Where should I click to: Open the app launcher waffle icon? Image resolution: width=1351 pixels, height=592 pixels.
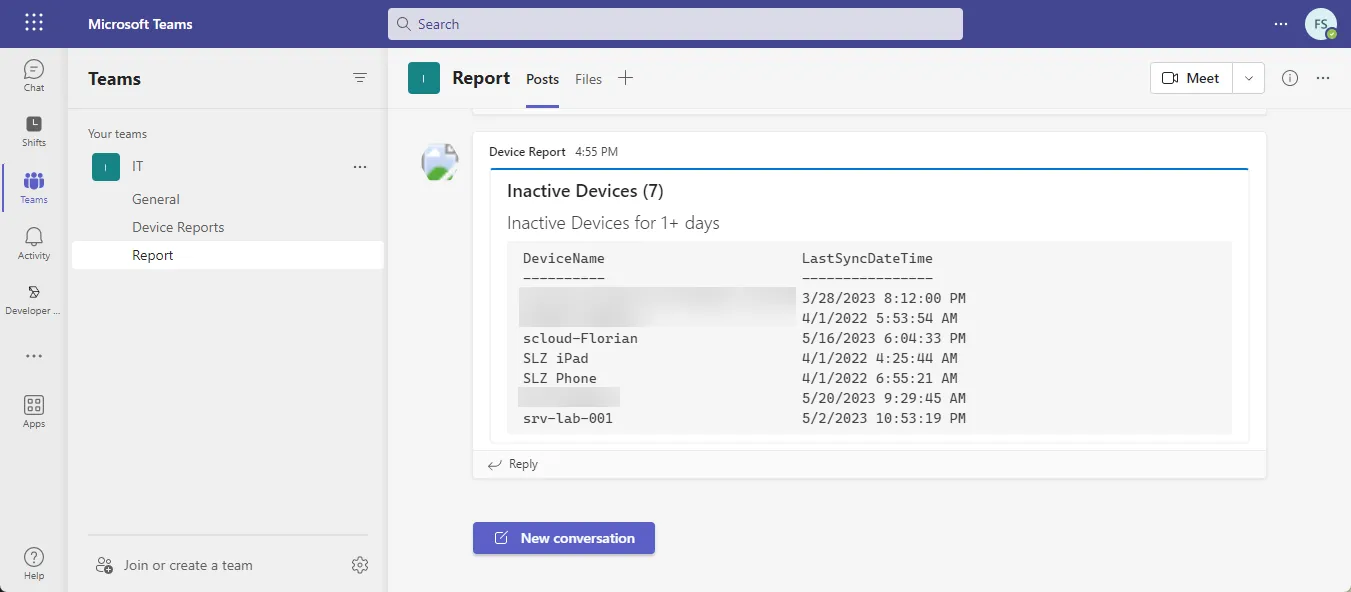[x=34, y=23]
